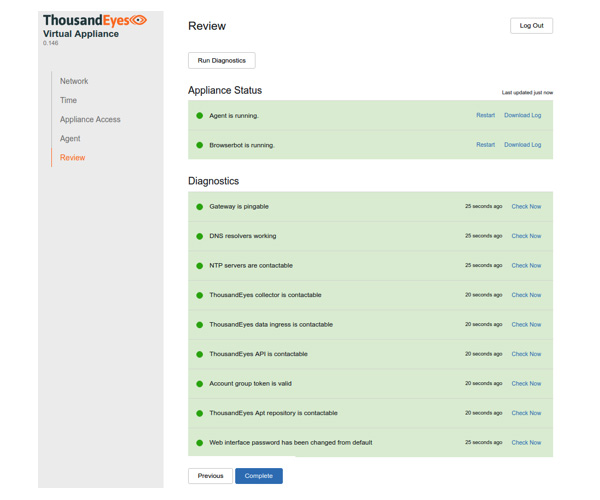Log out of the virtual appliance
Screen dimensions: 600x500
coord(531,26)
